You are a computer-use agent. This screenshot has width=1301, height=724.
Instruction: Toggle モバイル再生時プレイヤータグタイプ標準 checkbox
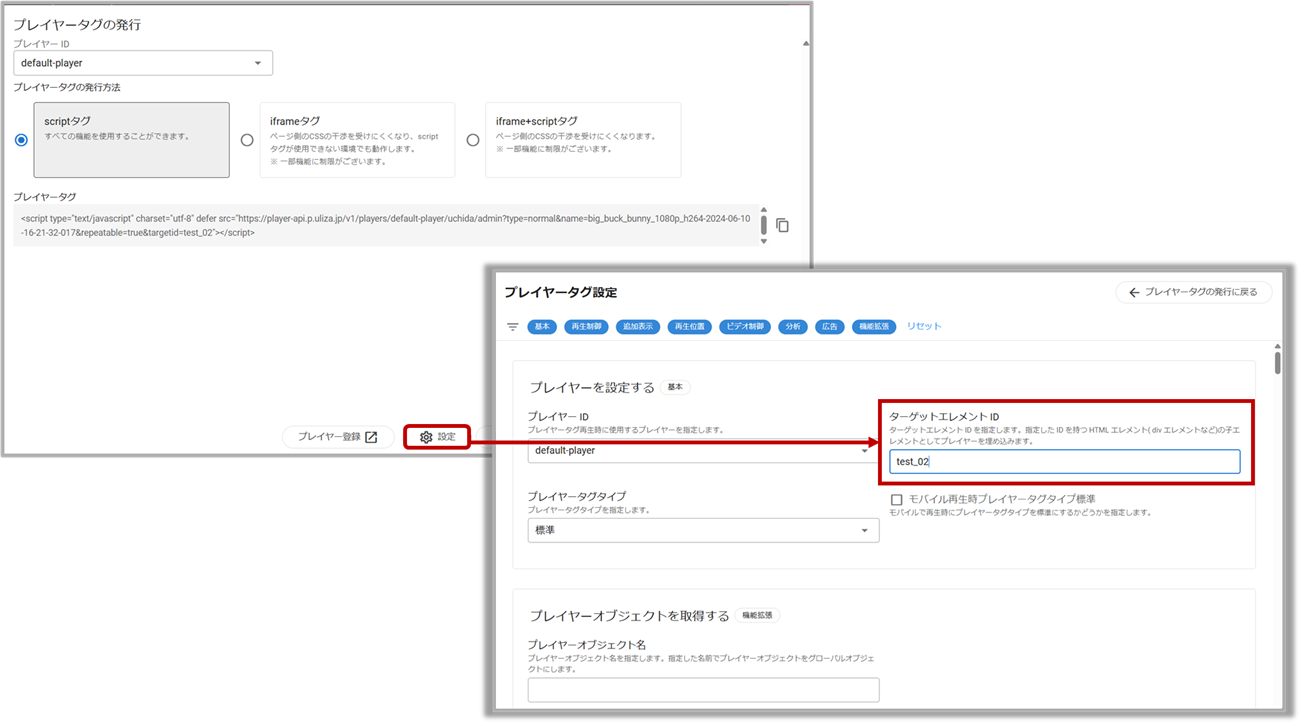click(x=896, y=499)
